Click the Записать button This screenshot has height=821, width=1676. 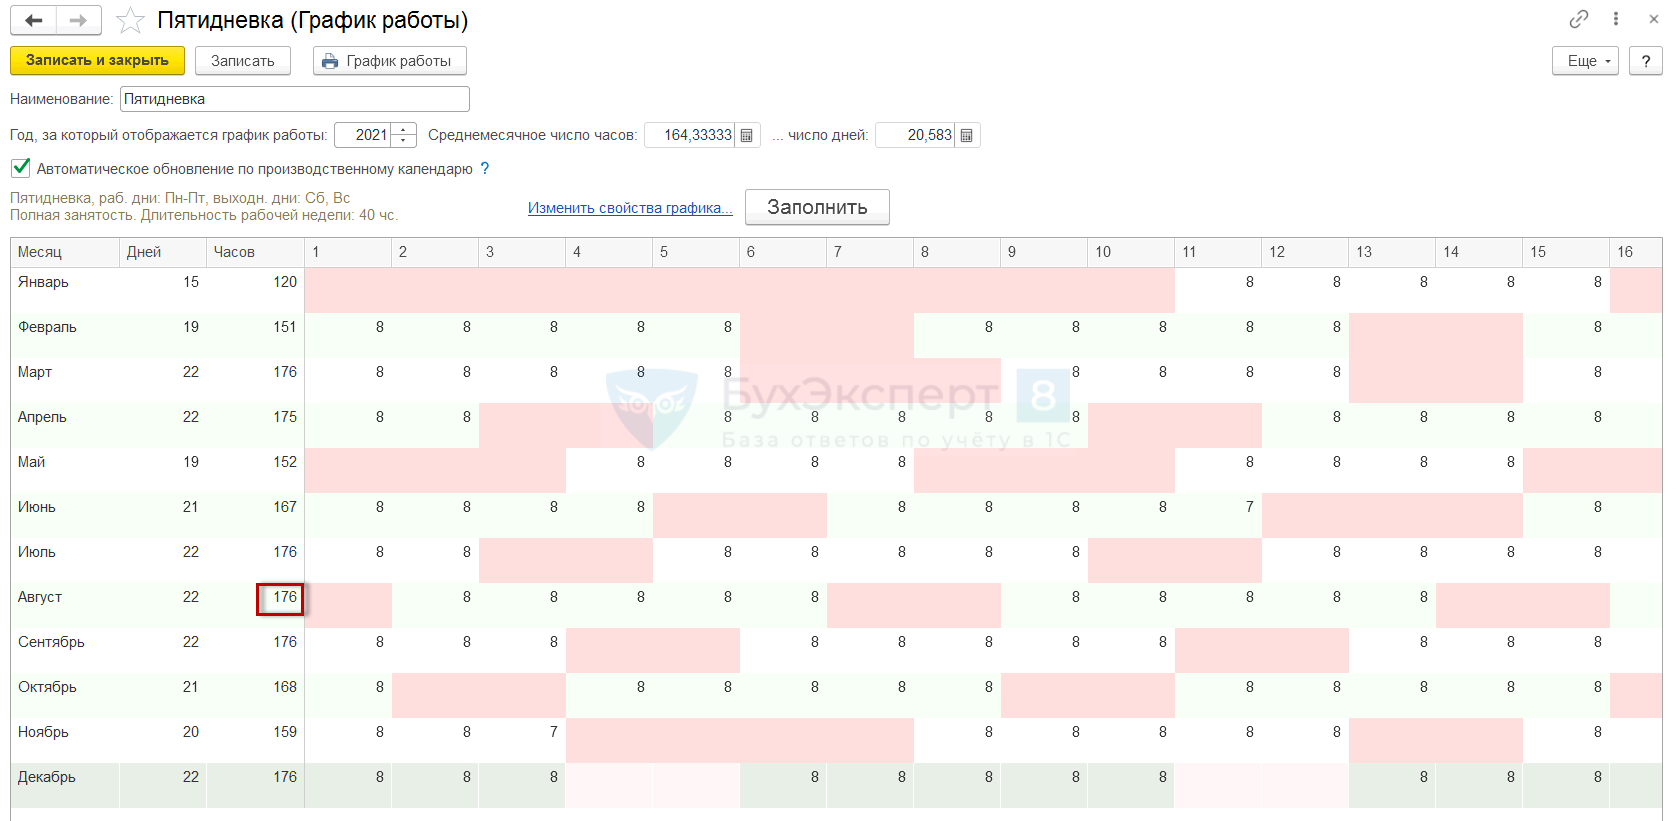click(x=243, y=61)
